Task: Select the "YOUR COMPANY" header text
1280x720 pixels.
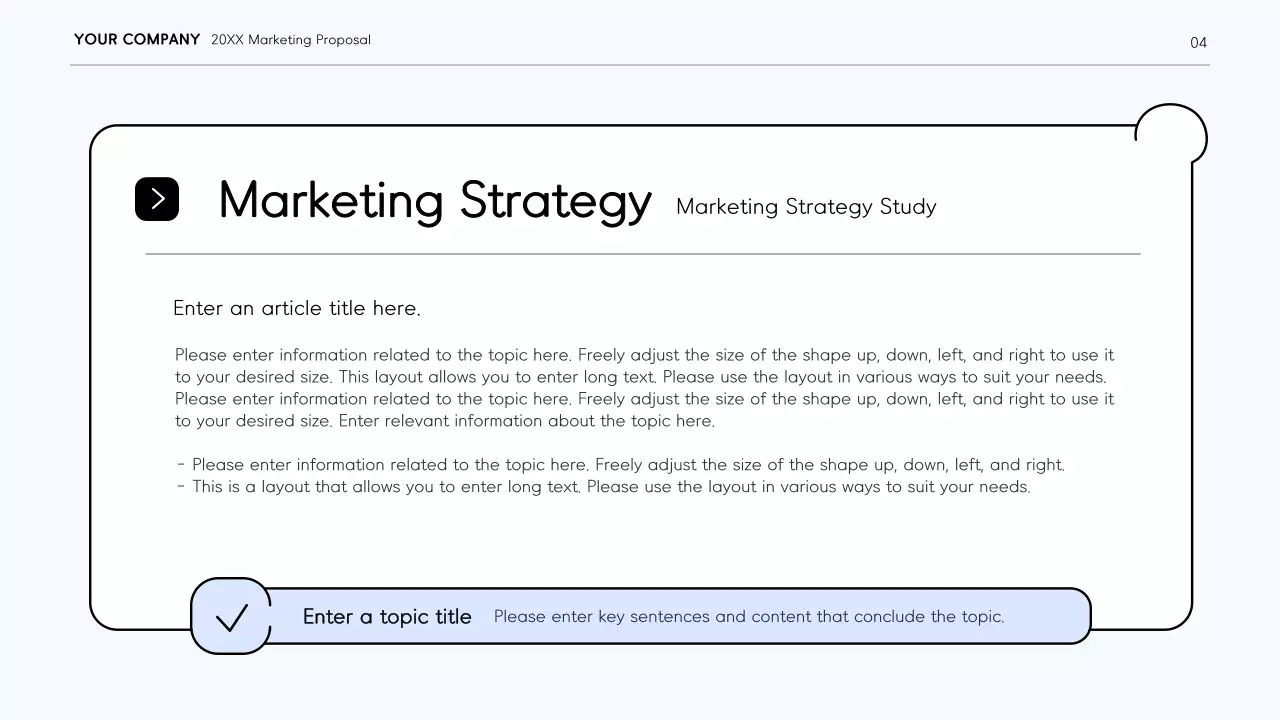Action: (137, 40)
